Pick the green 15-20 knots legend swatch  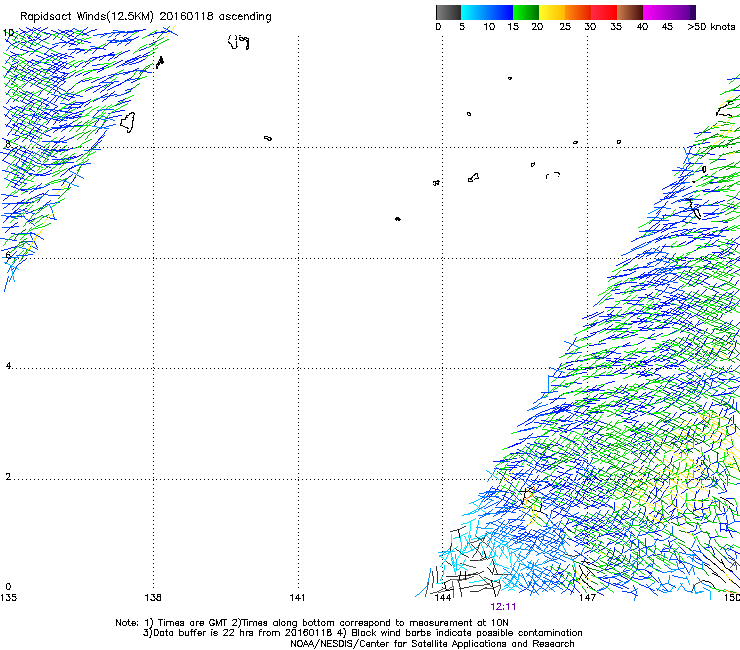[x=526, y=12]
